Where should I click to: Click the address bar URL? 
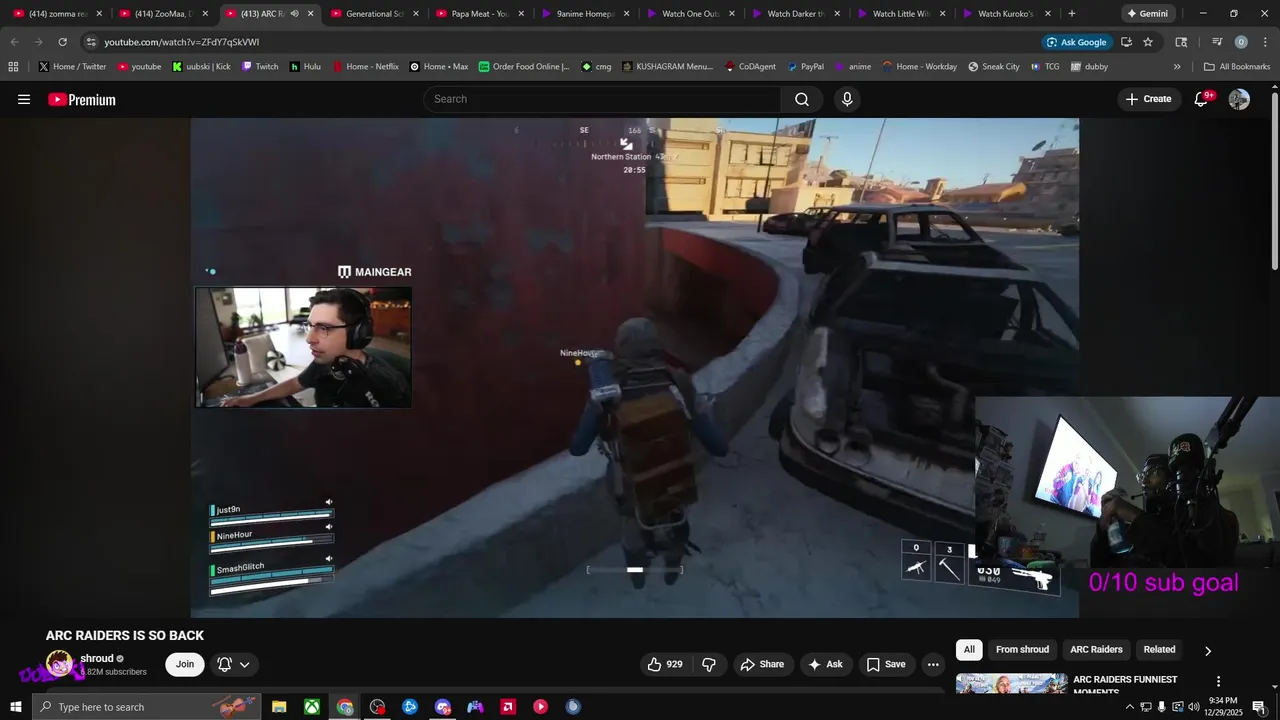coord(181,42)
